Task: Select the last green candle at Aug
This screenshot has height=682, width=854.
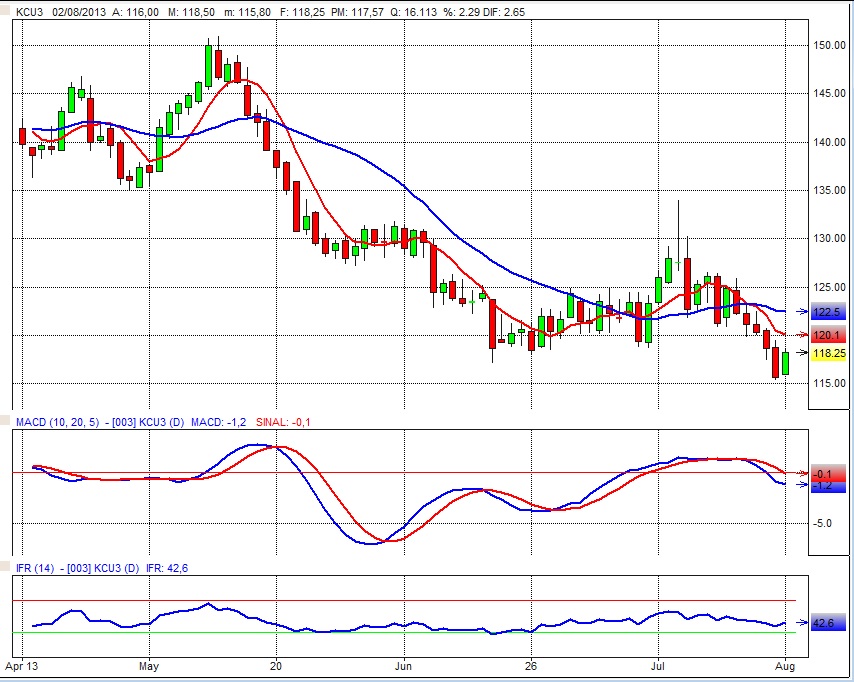Action: pos(786,363)
